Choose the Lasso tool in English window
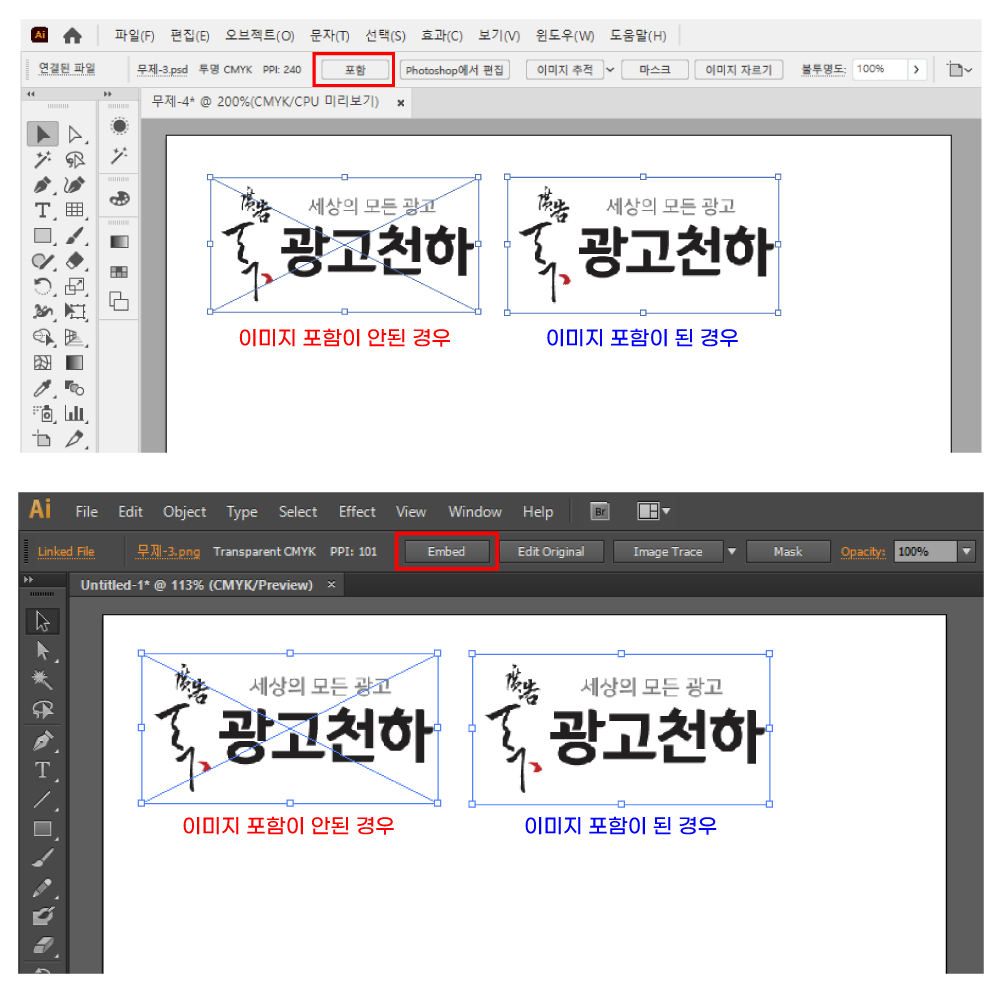The width and height of the screenshot is (1000, 987). [x=43, y=710]
